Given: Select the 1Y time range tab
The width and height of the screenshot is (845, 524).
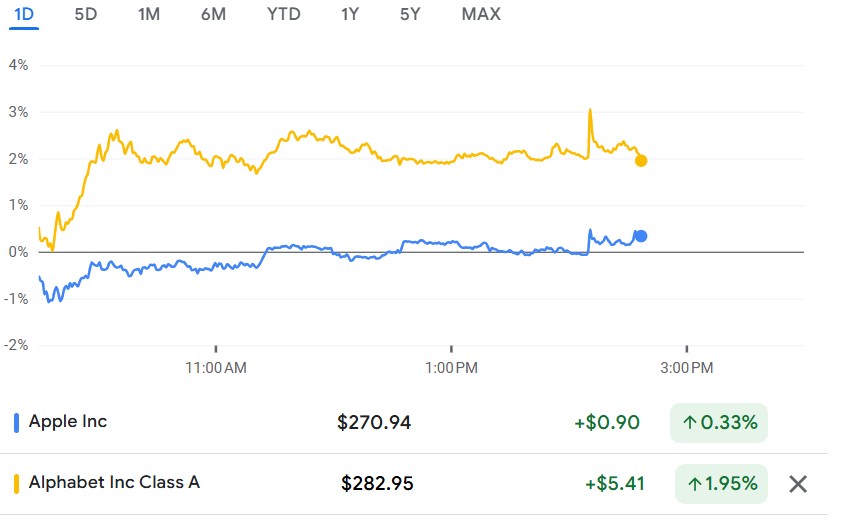Looking at the screenshot, I should (x=349, y=14).
